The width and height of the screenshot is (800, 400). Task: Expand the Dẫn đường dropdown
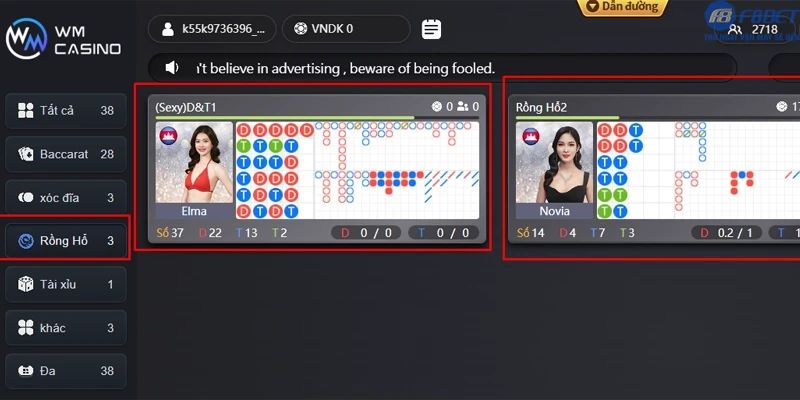[x=623, y=7]
